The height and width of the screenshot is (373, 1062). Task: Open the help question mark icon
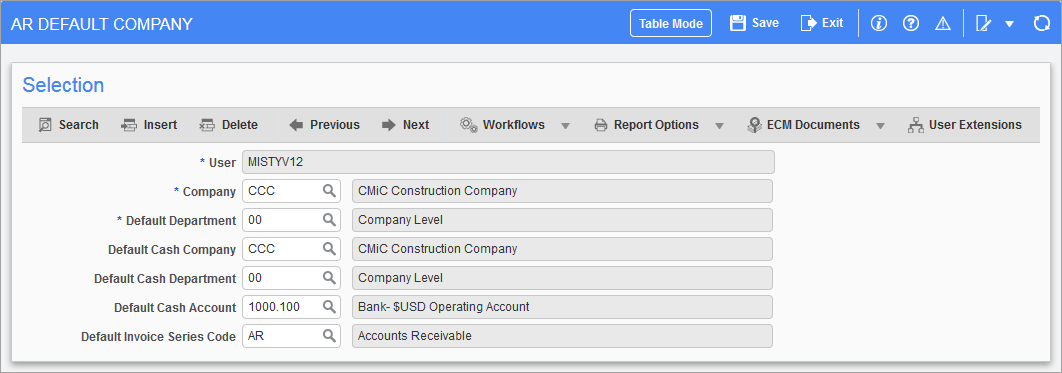(911, 24)
